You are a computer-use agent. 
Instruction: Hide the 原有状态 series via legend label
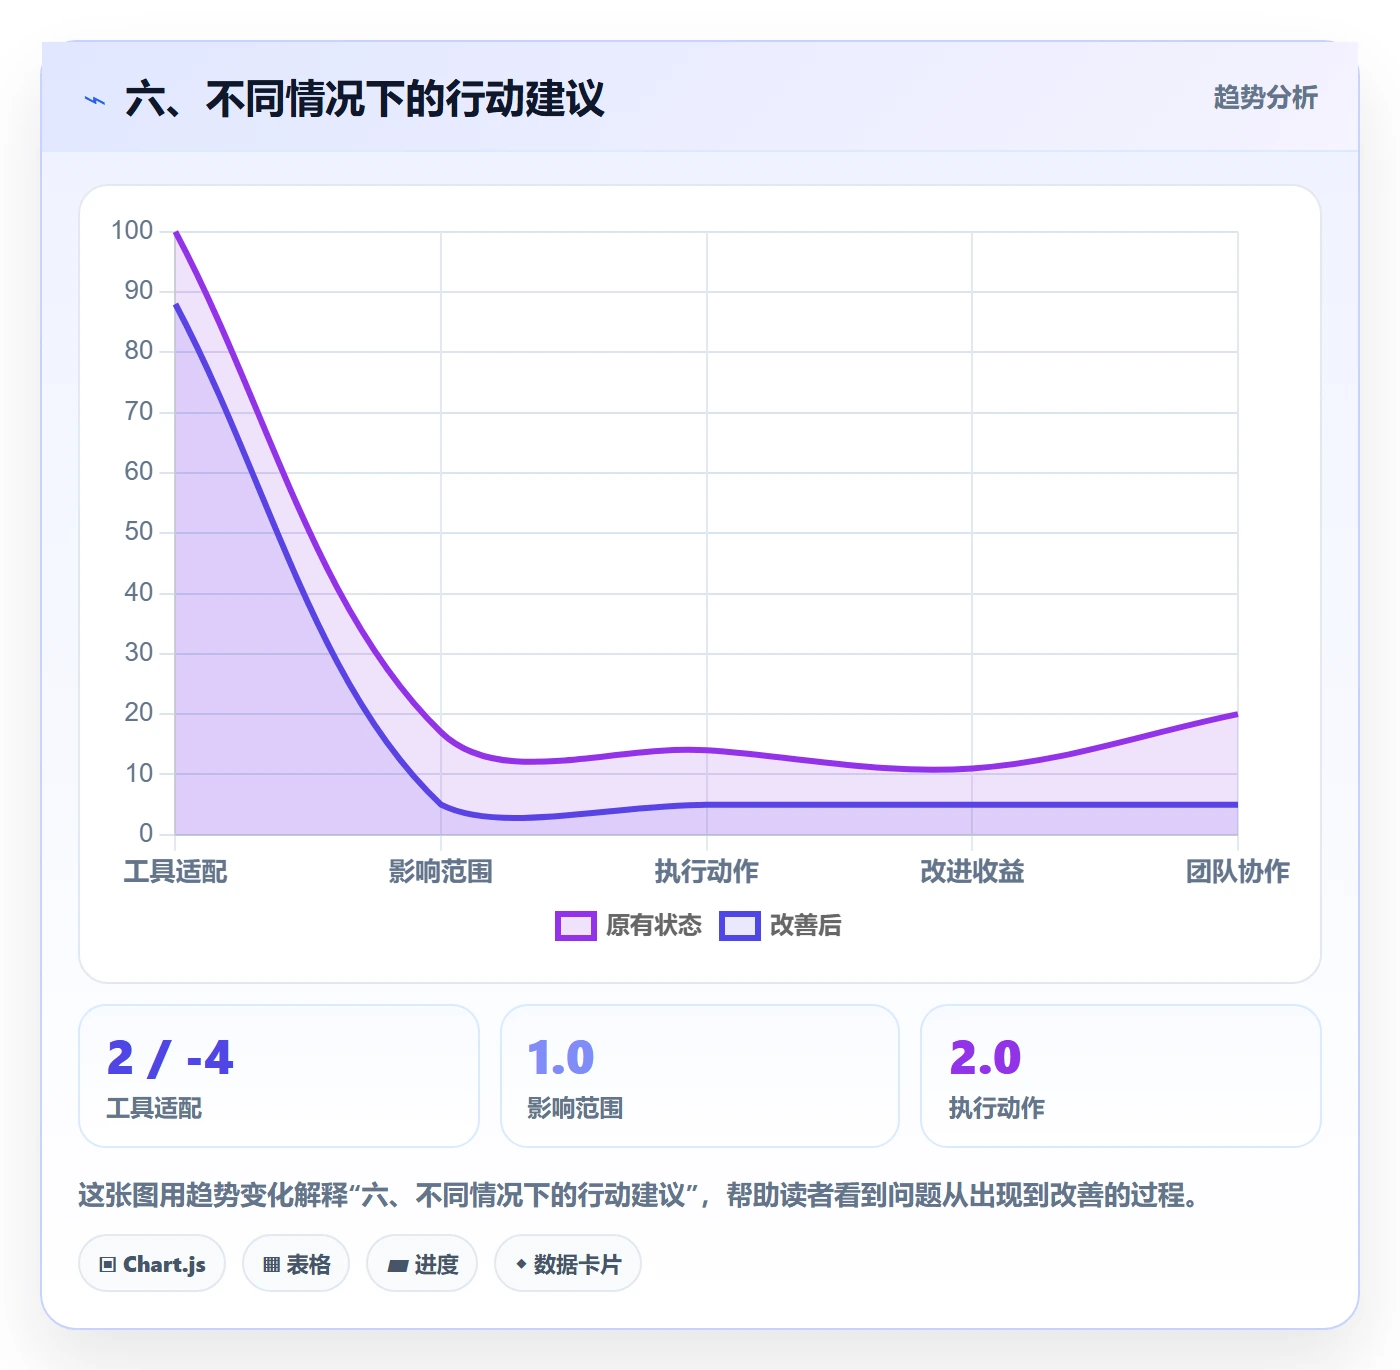[x=654, y=926]
